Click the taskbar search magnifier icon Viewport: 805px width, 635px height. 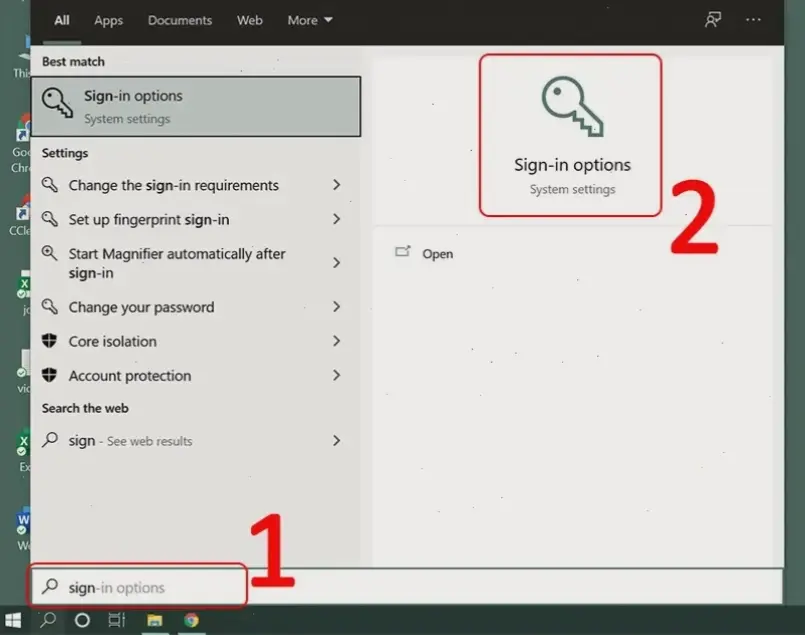[47, 620]
